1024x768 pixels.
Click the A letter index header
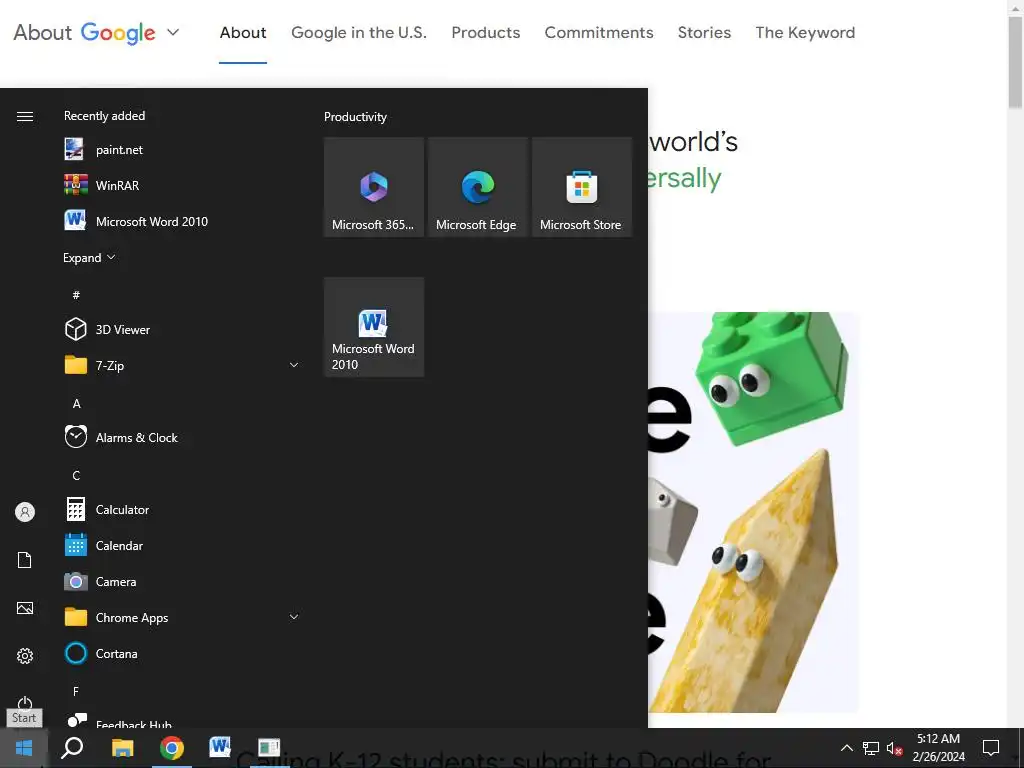click(x=76, y=404)
